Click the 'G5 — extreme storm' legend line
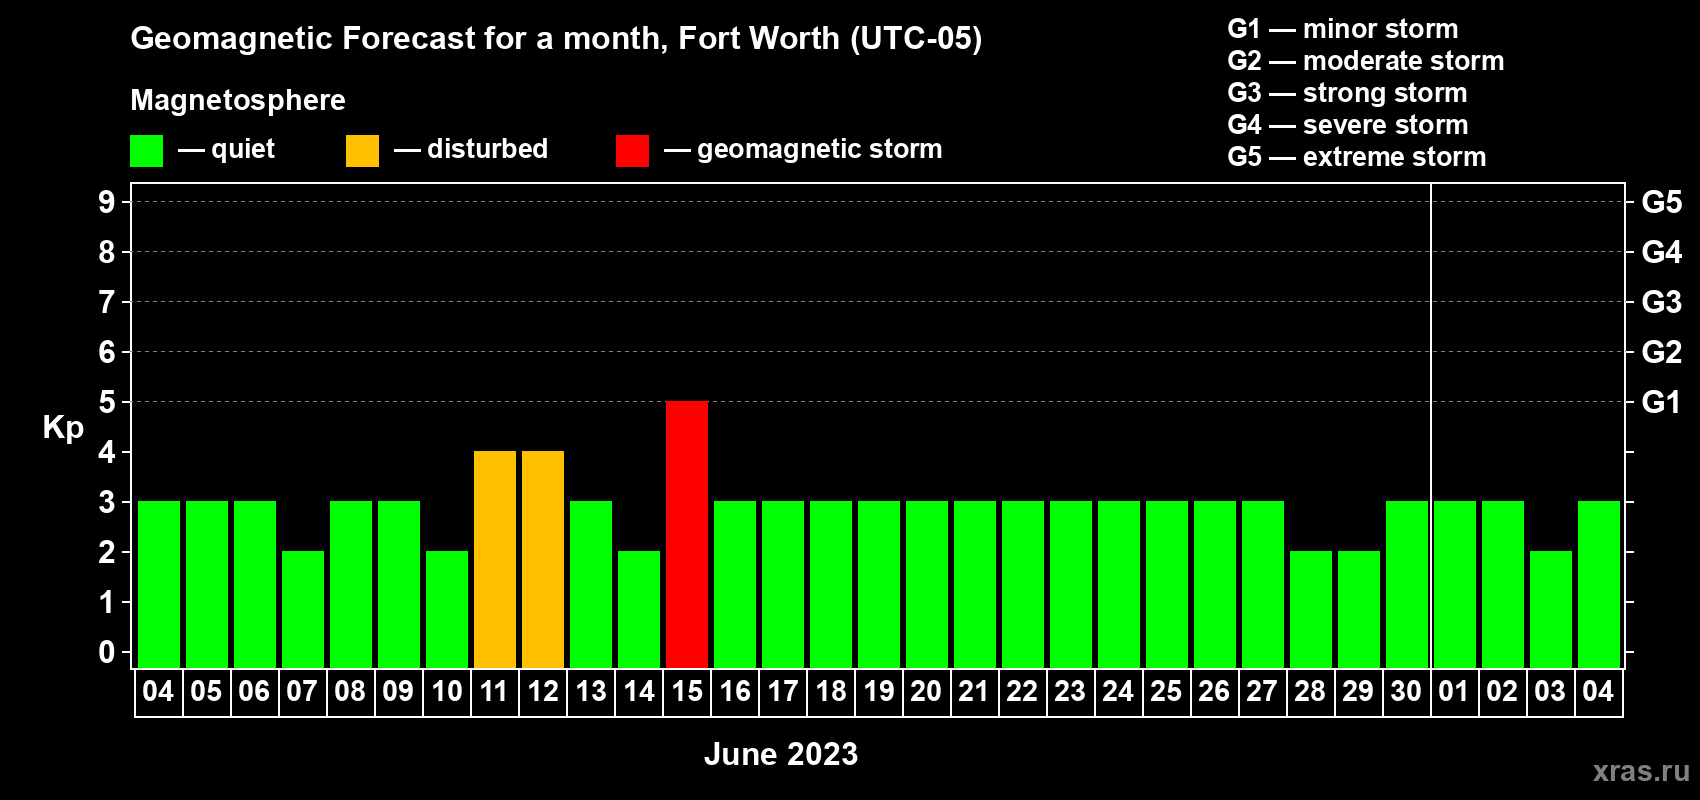1700x800 pixels. [x=1356, y=157]
